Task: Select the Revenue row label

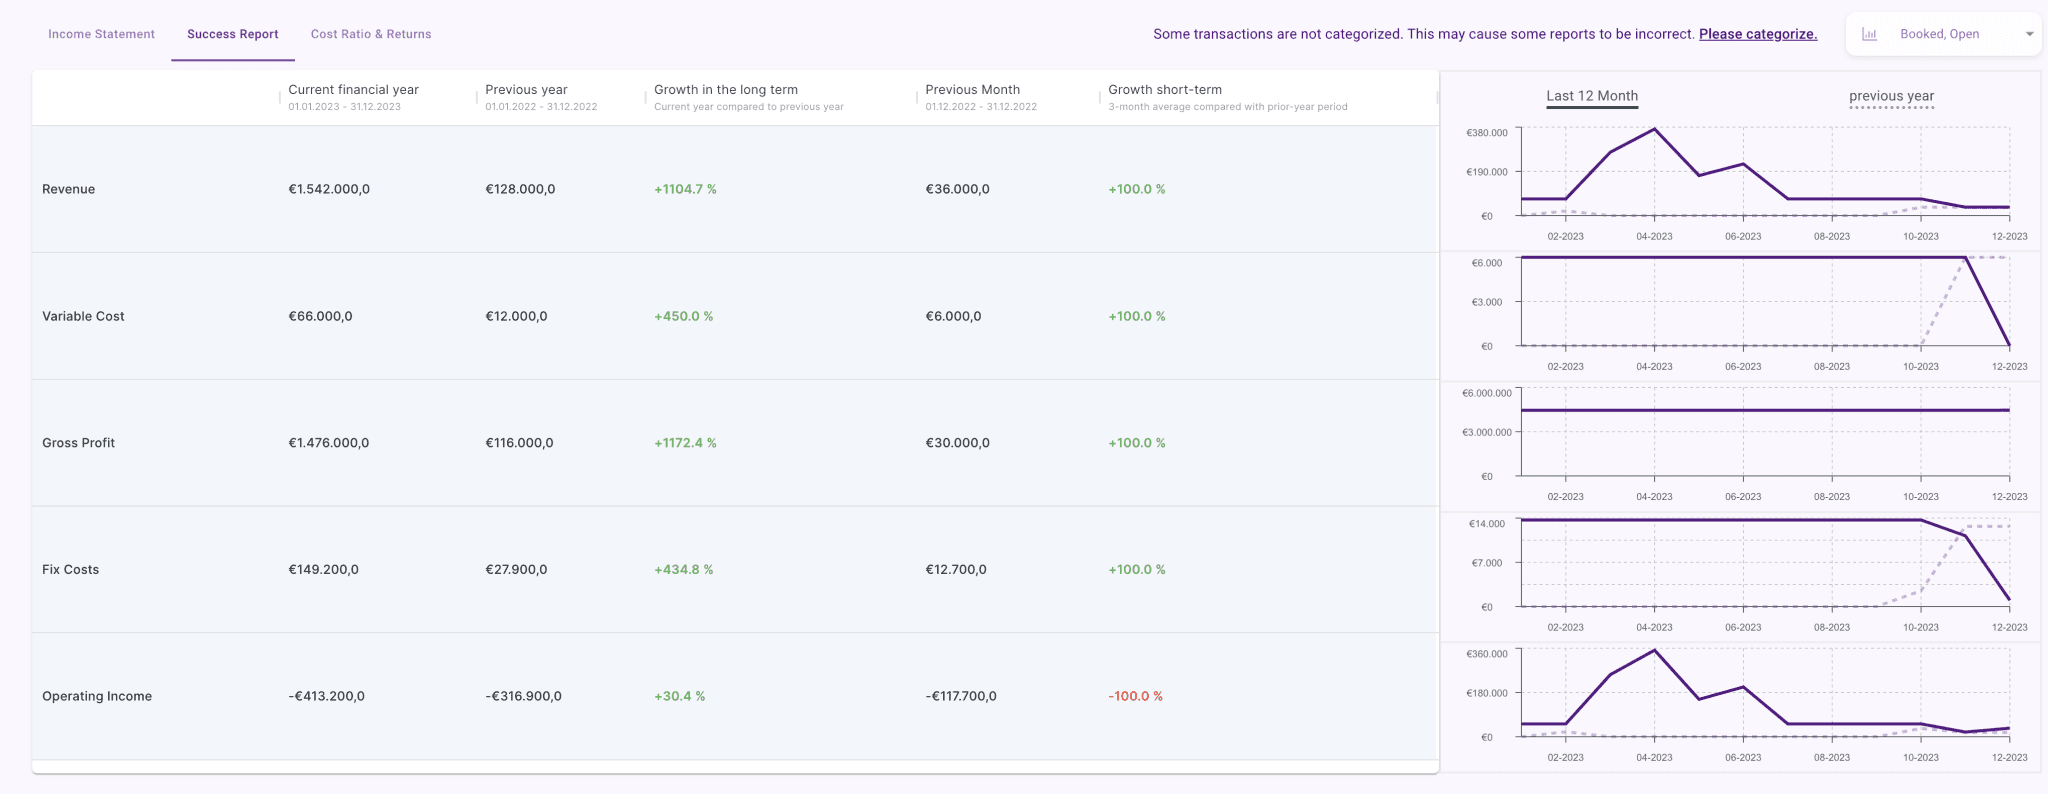Action: click(x=68, y=189)
